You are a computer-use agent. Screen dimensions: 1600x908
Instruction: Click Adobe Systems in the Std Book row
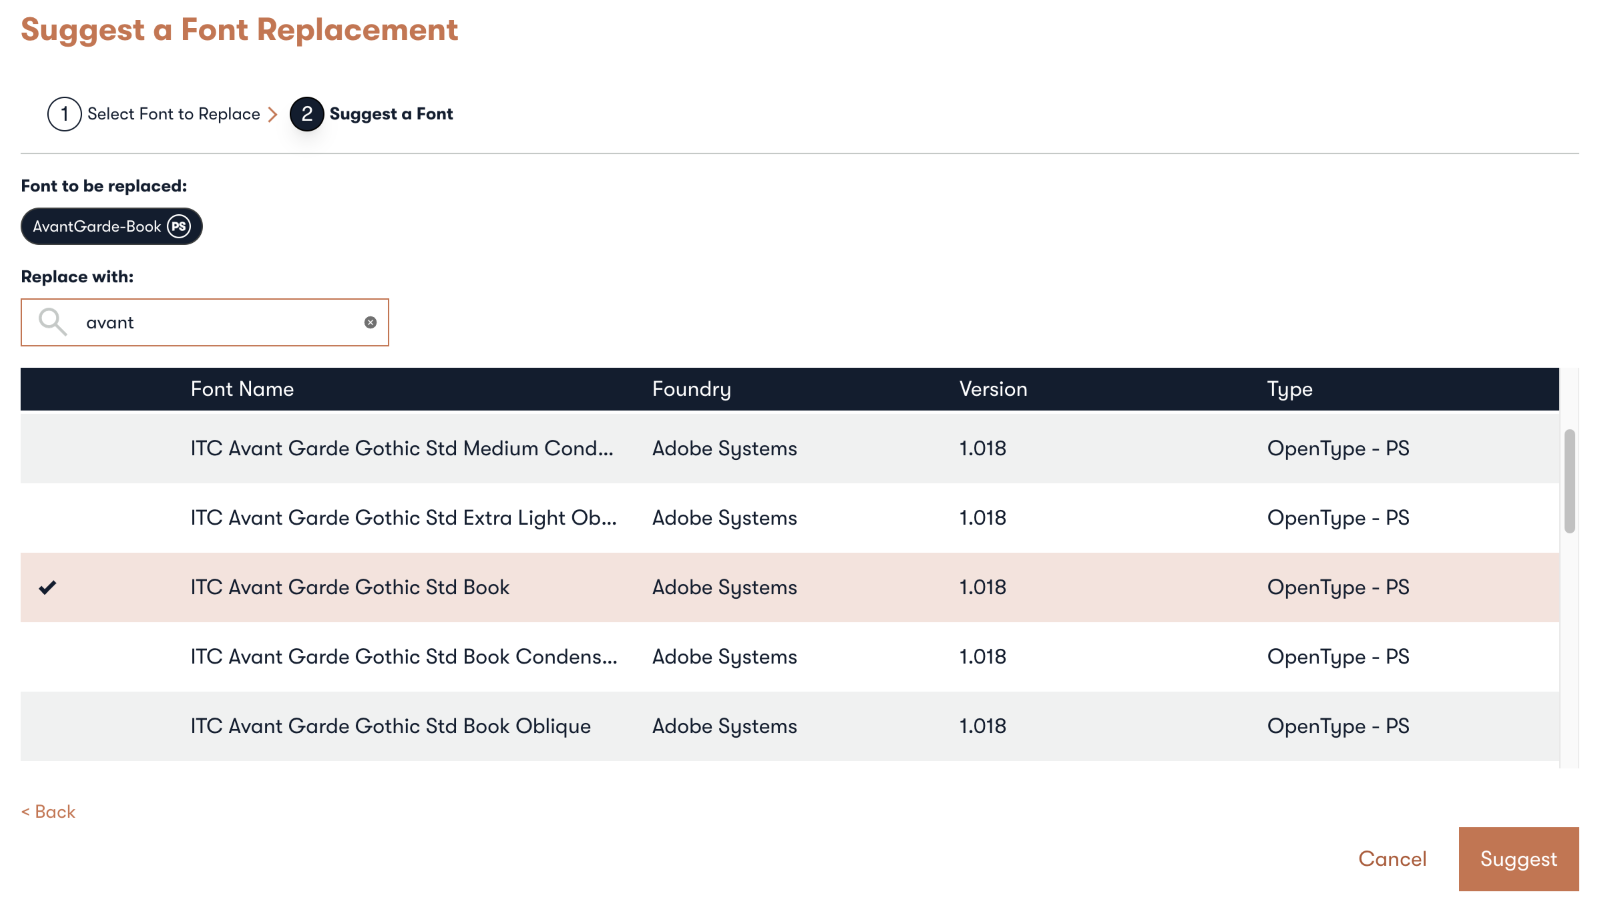click(x=724, y=588)
